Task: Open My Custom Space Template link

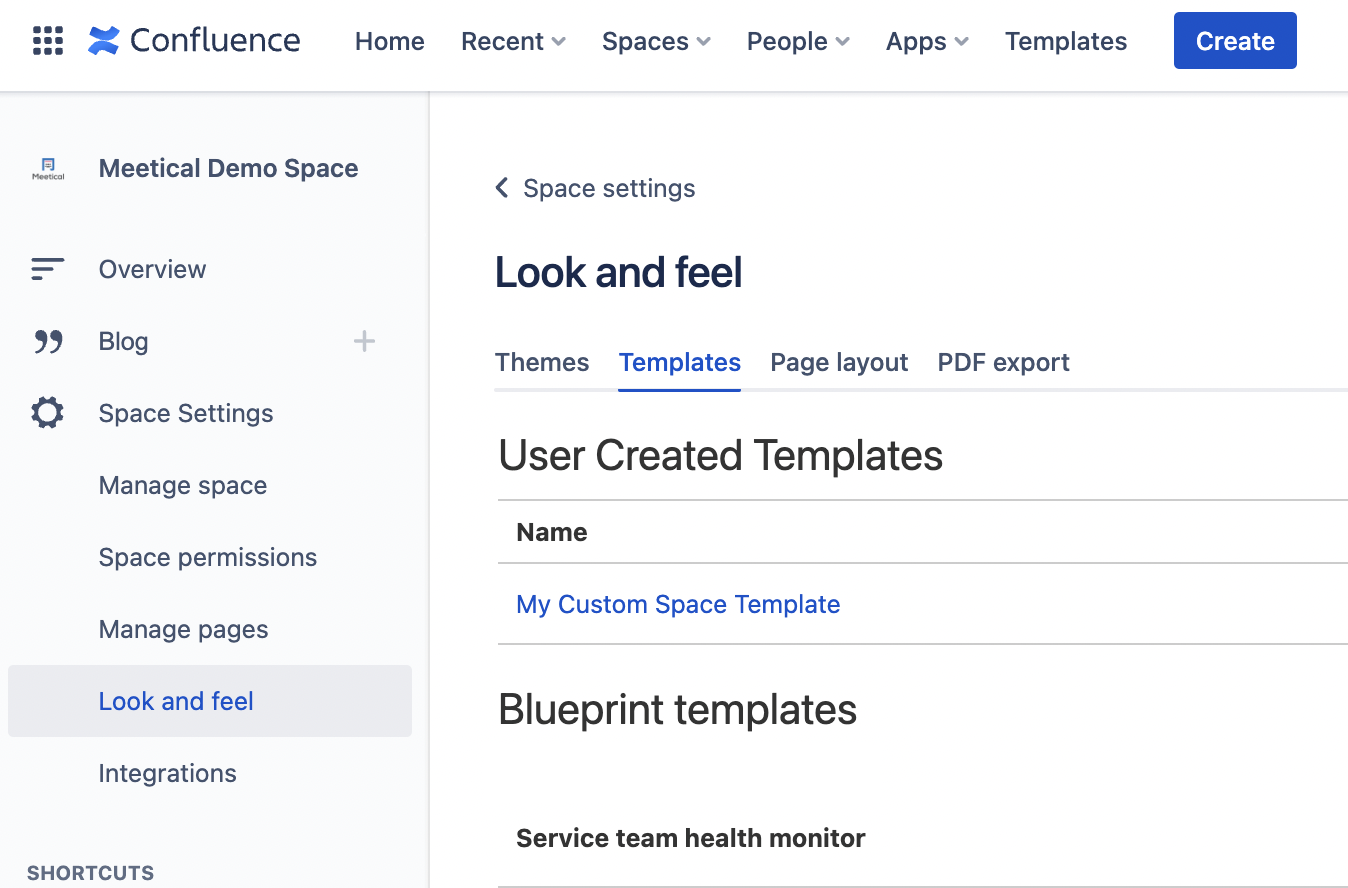Action: pyautogui.click(x=678, y=604)
